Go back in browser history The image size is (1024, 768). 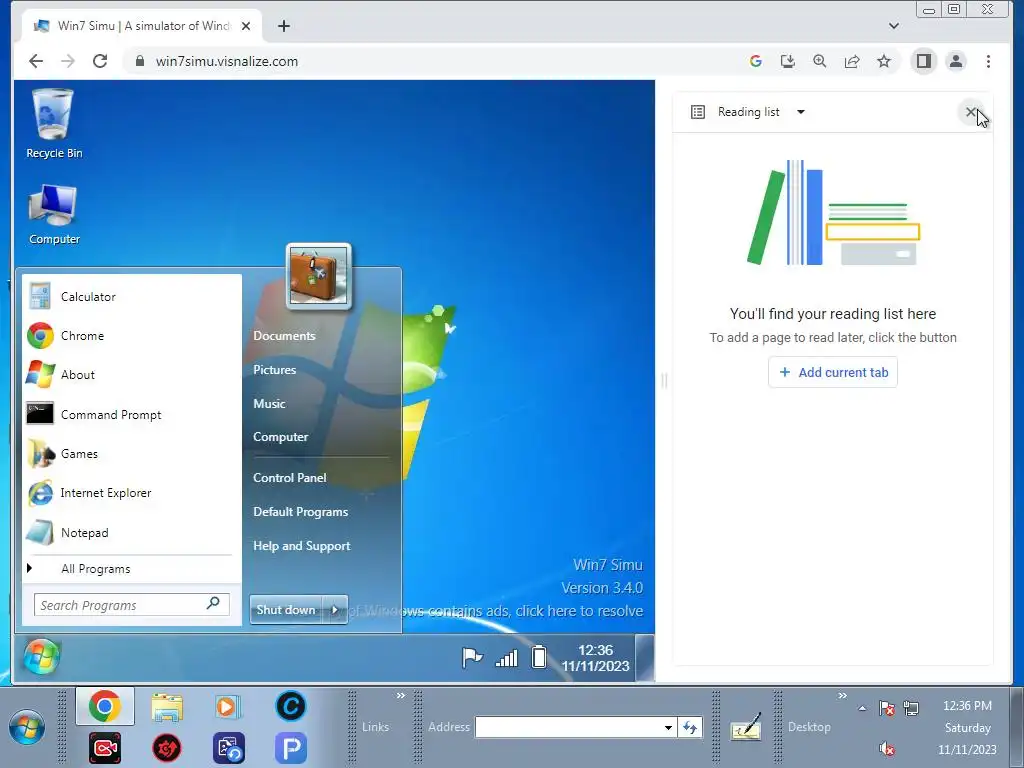pos(36,61)
